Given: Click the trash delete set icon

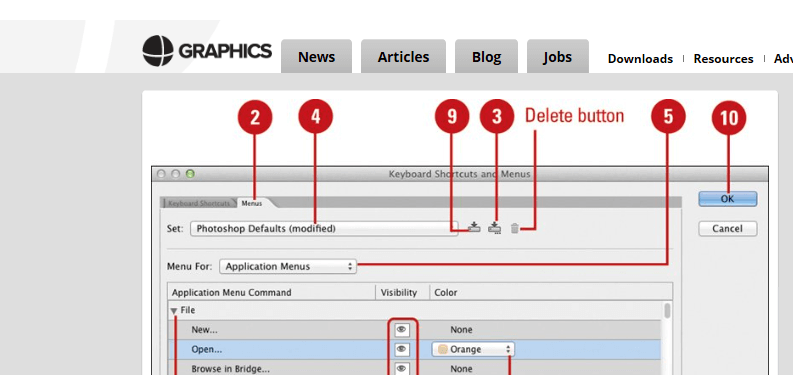Looking at the screenshot, I should [x=514, y=229].
